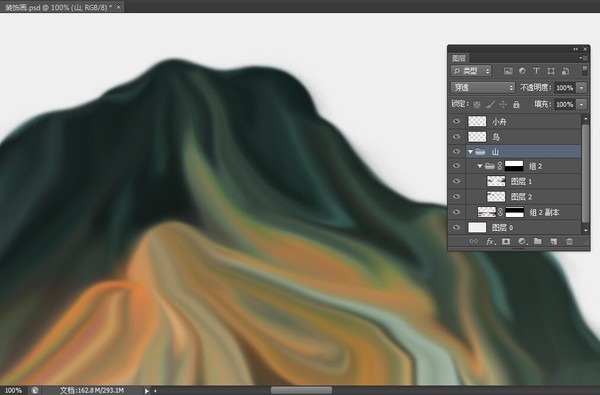This screenshot has height=395, width=600.
Task: Select the 图层 0 layer name
Action: pos(502,228)
